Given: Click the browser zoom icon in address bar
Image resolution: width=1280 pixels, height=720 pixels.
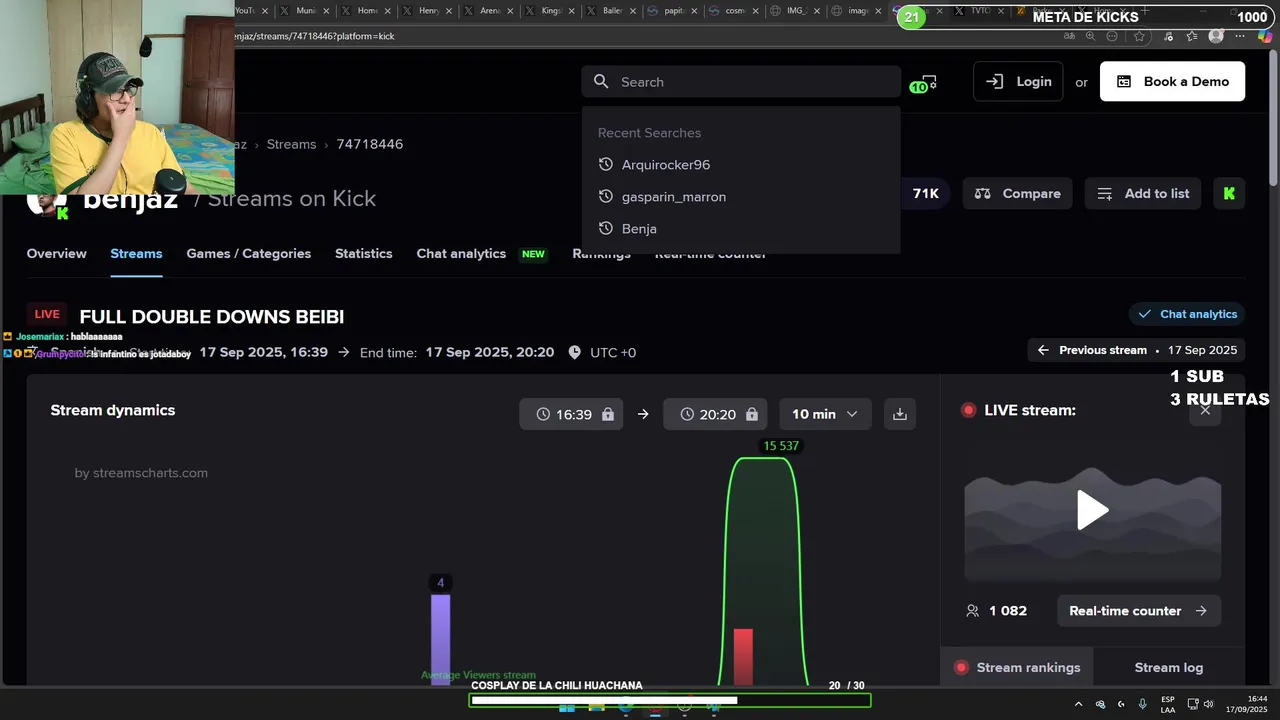Looking at the screenshot, I should 1090,36.
